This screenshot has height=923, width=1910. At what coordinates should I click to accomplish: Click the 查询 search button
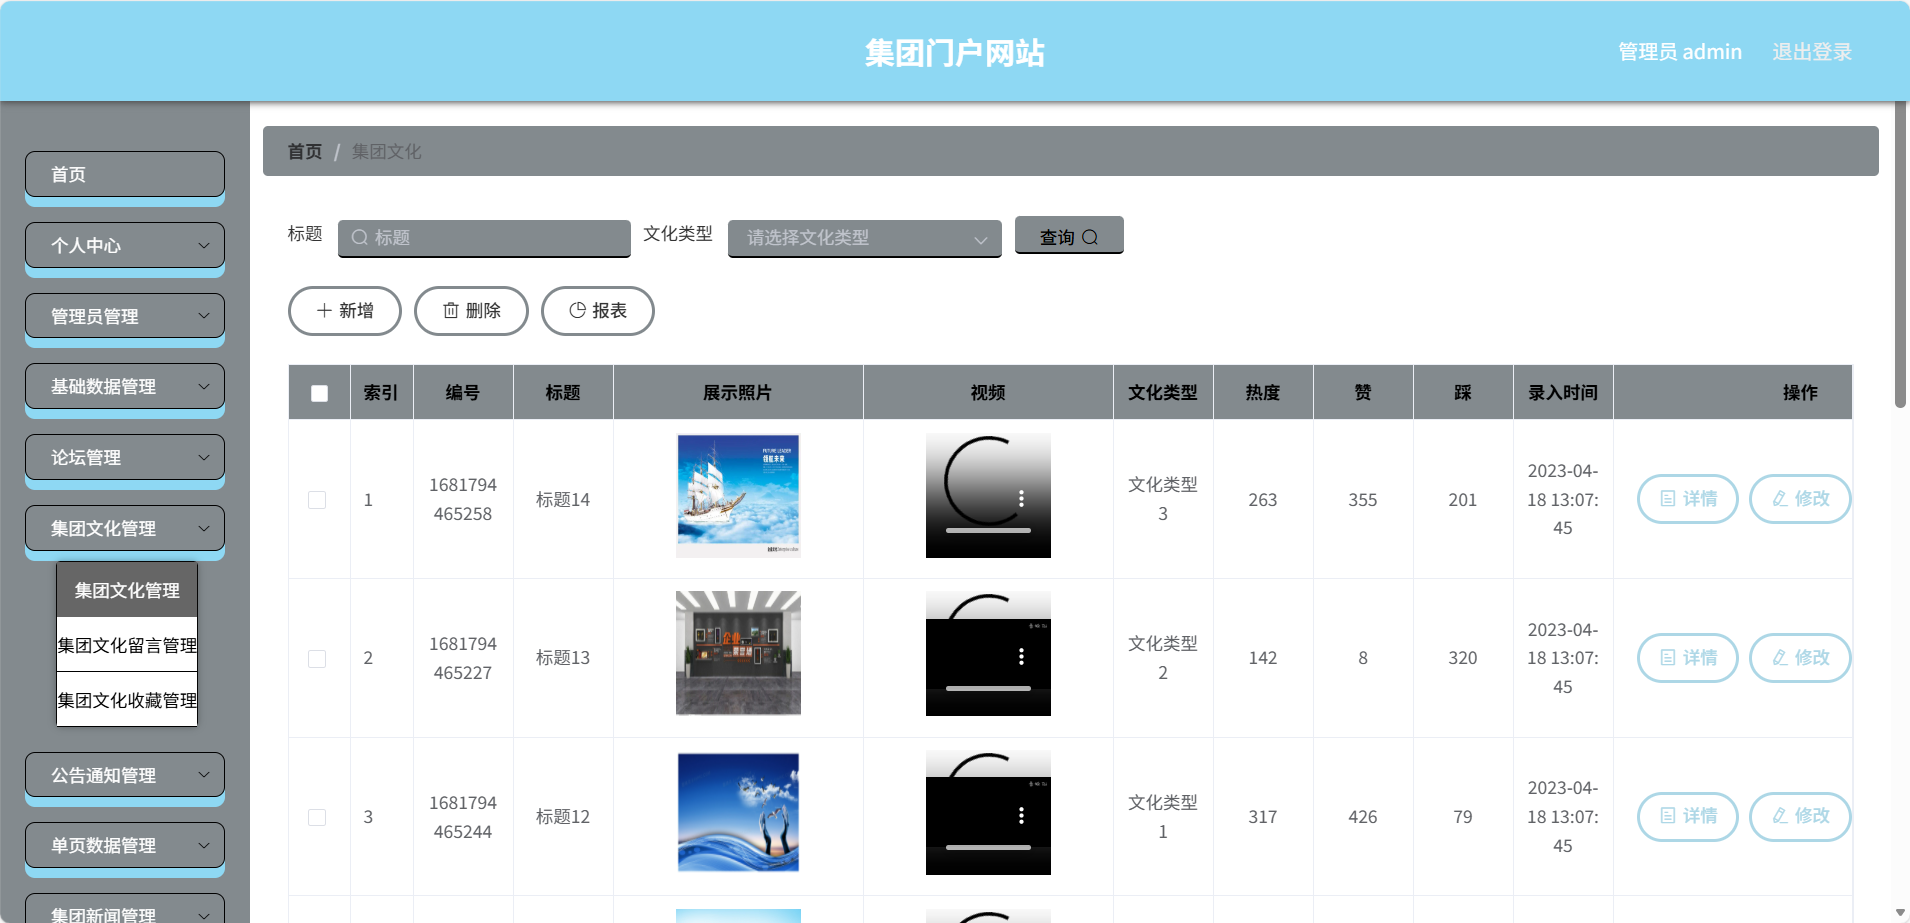(1069, 236)
